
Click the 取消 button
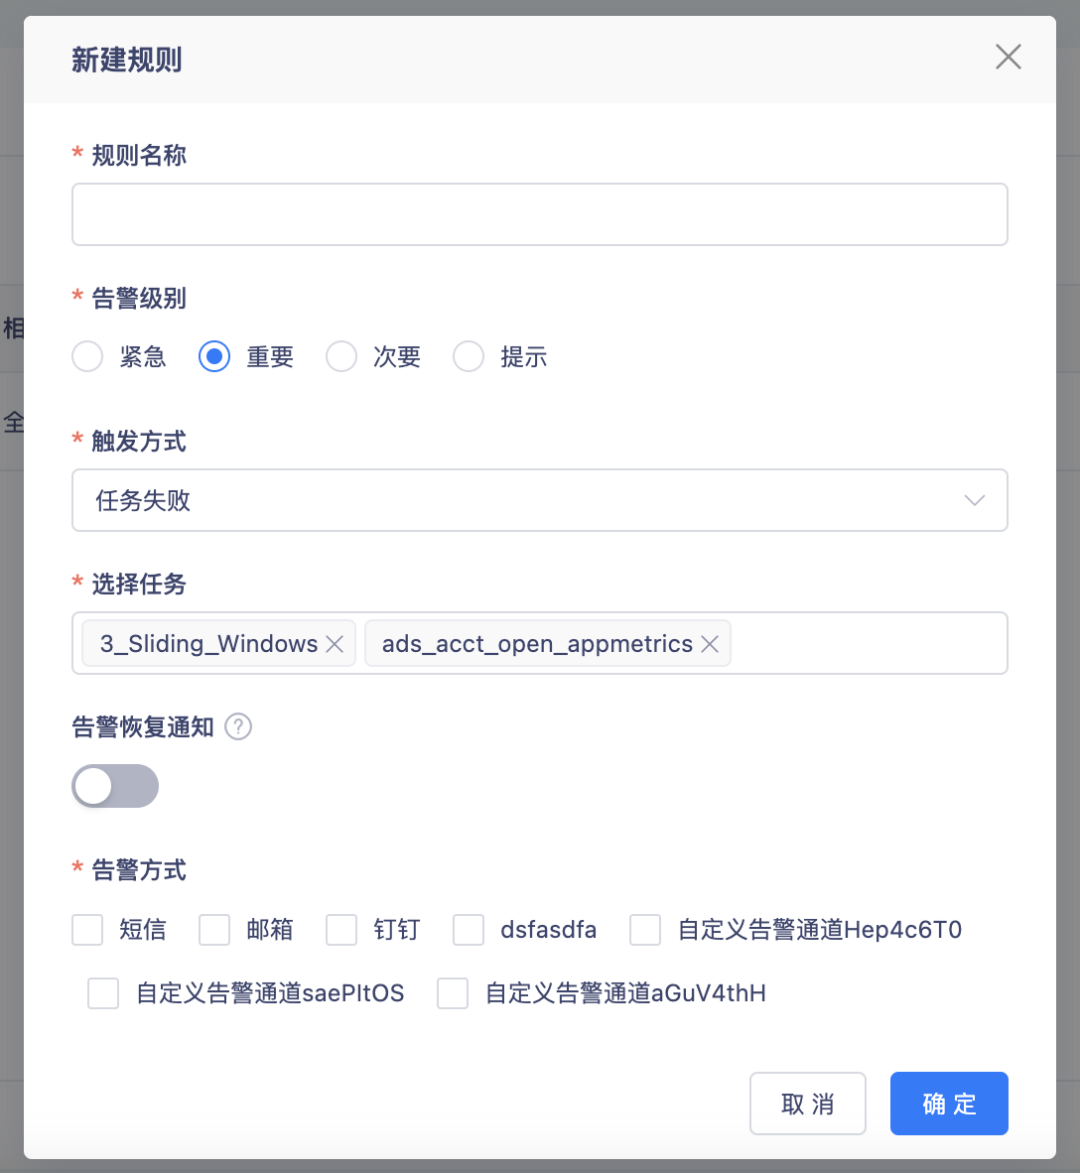pos(807,1103)
